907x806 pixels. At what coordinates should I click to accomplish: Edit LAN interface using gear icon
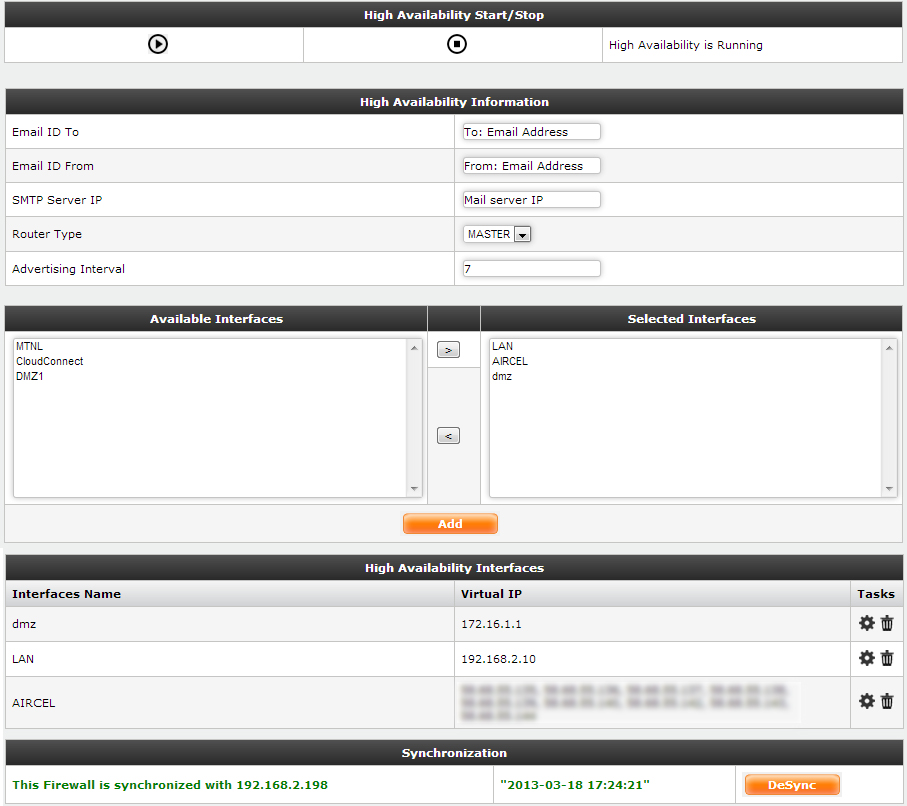[866, 658]
